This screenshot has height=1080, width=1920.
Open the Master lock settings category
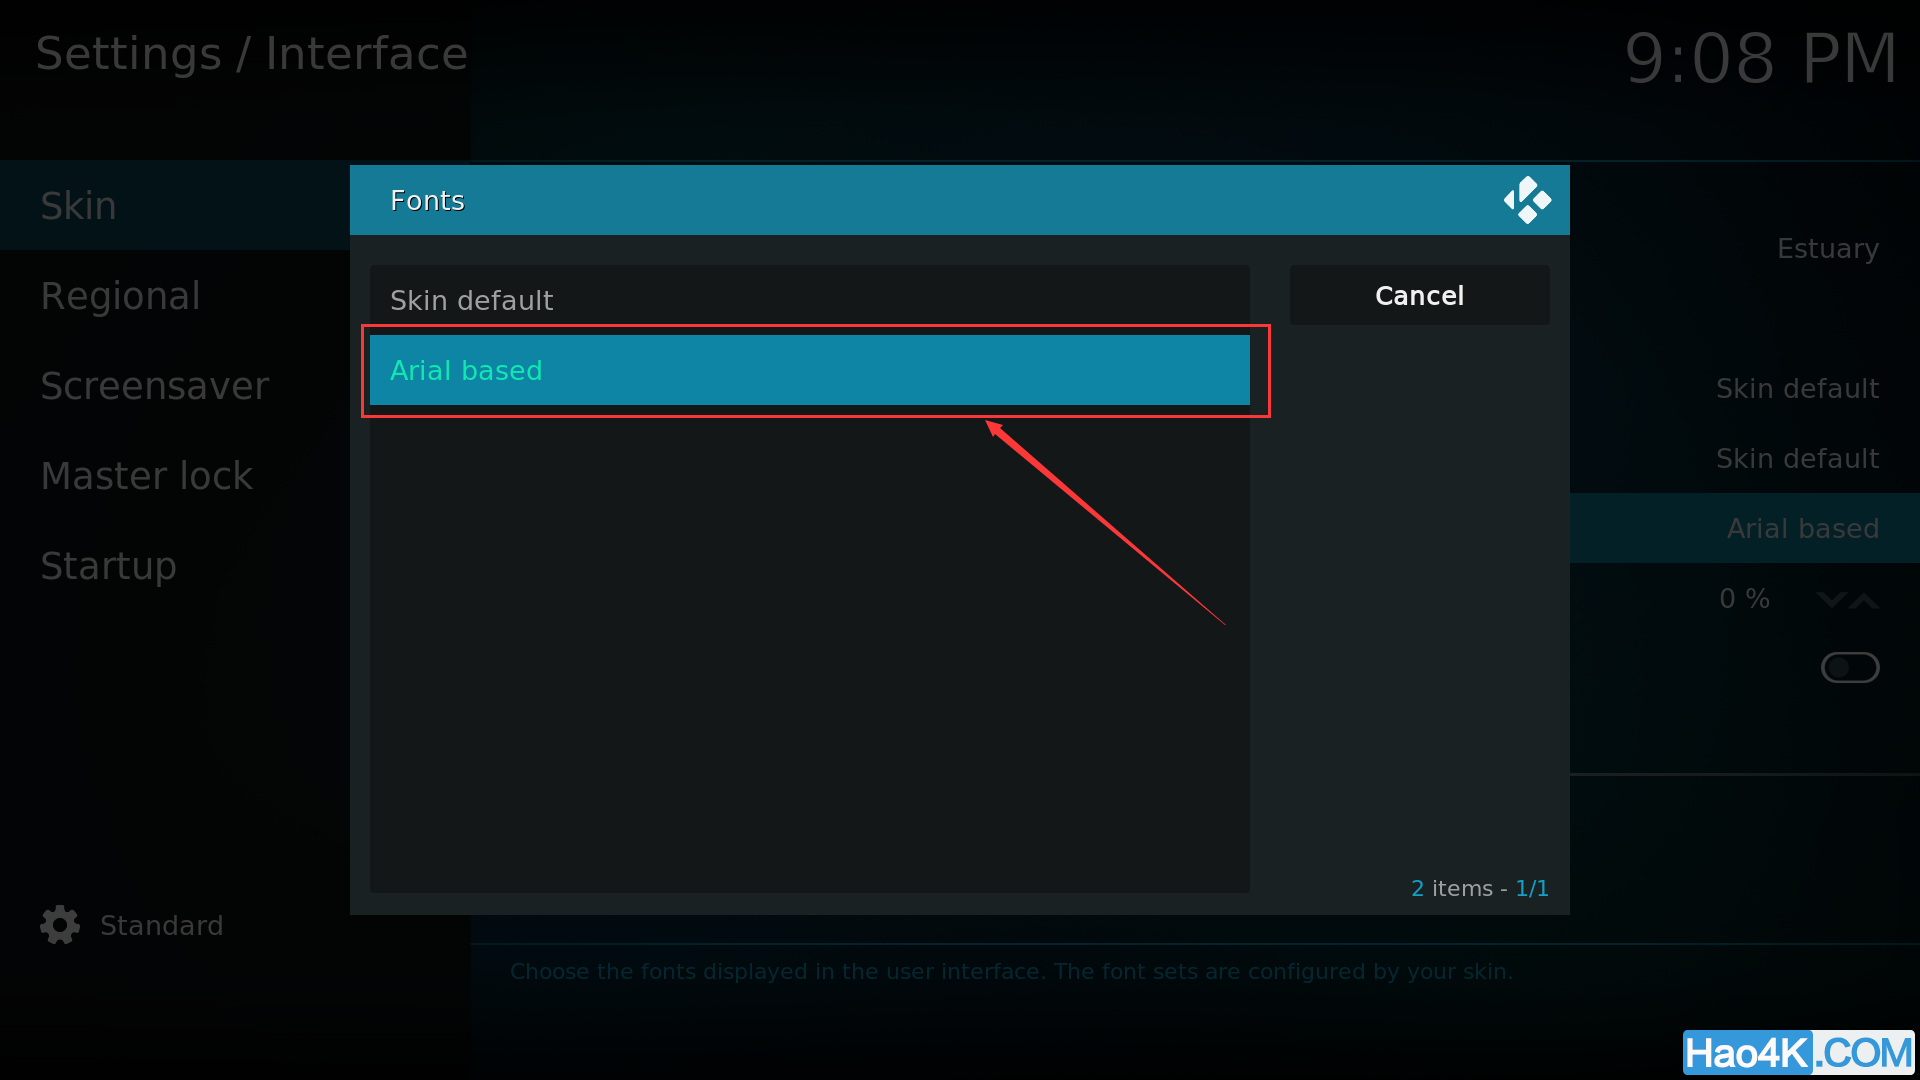175,475
